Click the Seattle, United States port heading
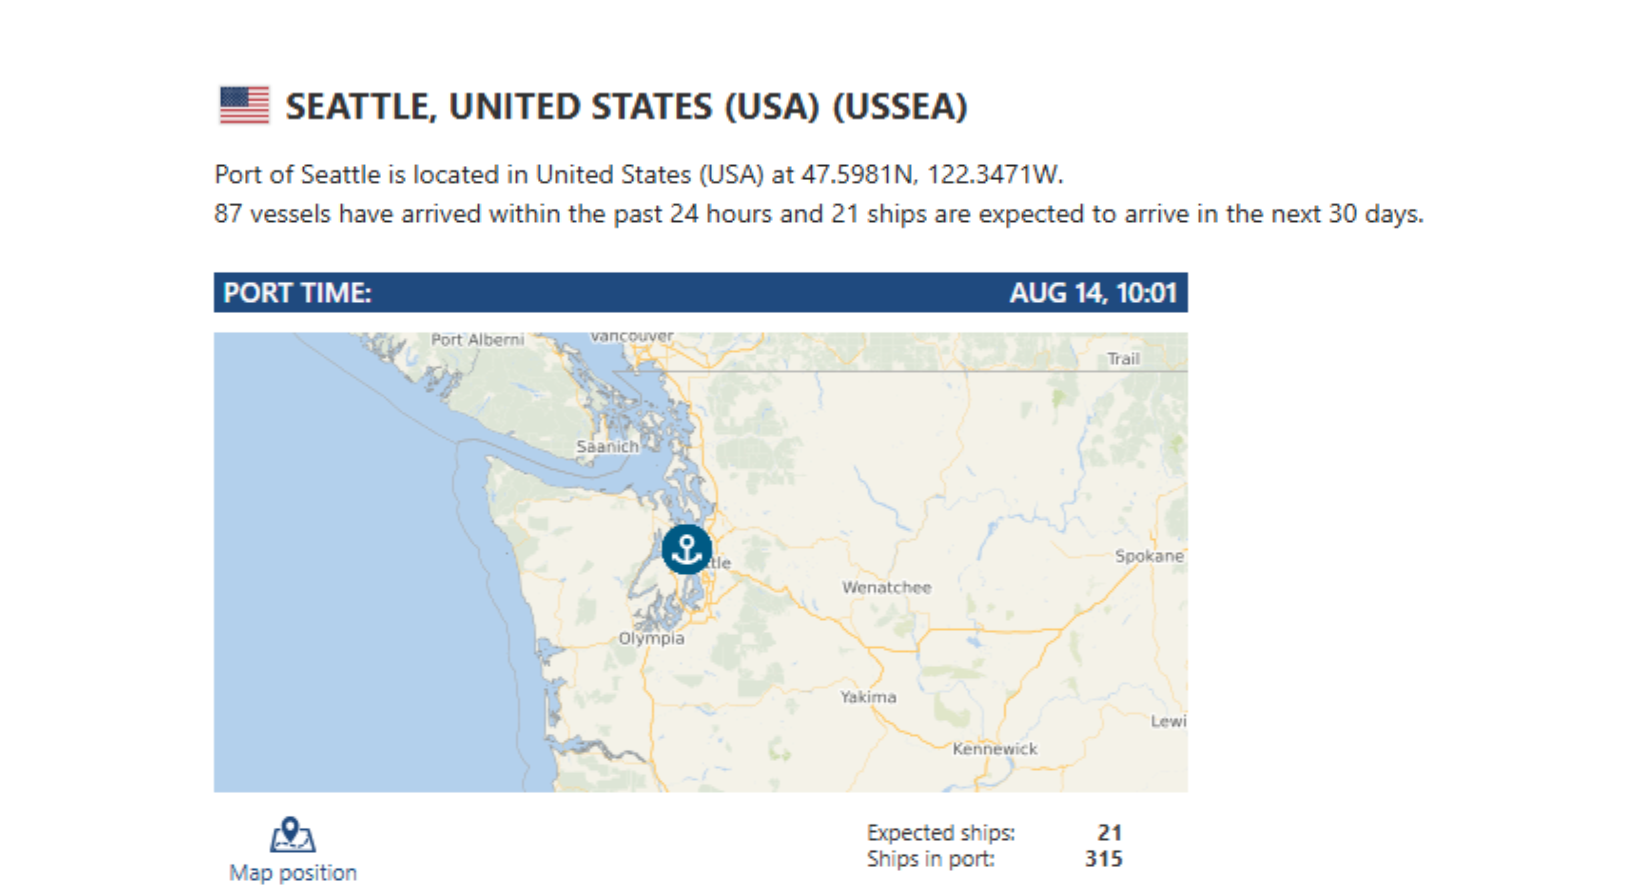This screenshot has width=1631, height=886. coord(626,106)
